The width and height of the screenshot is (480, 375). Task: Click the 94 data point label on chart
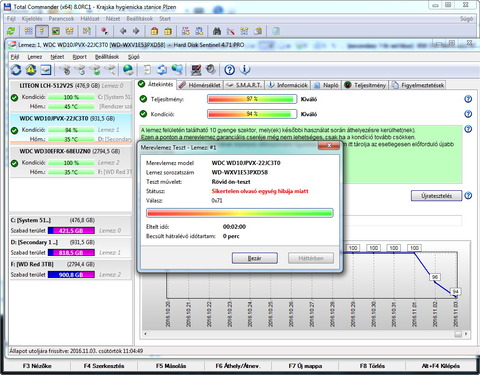tap(455, 292)
